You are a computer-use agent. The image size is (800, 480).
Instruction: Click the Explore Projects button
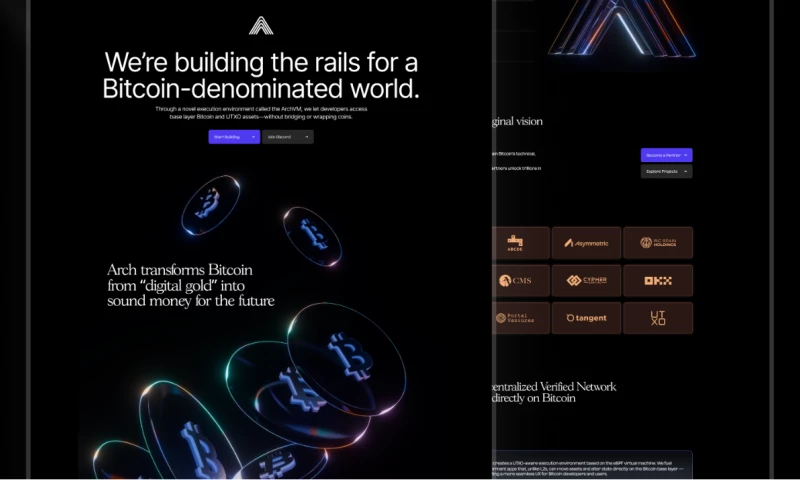point(666,171)
